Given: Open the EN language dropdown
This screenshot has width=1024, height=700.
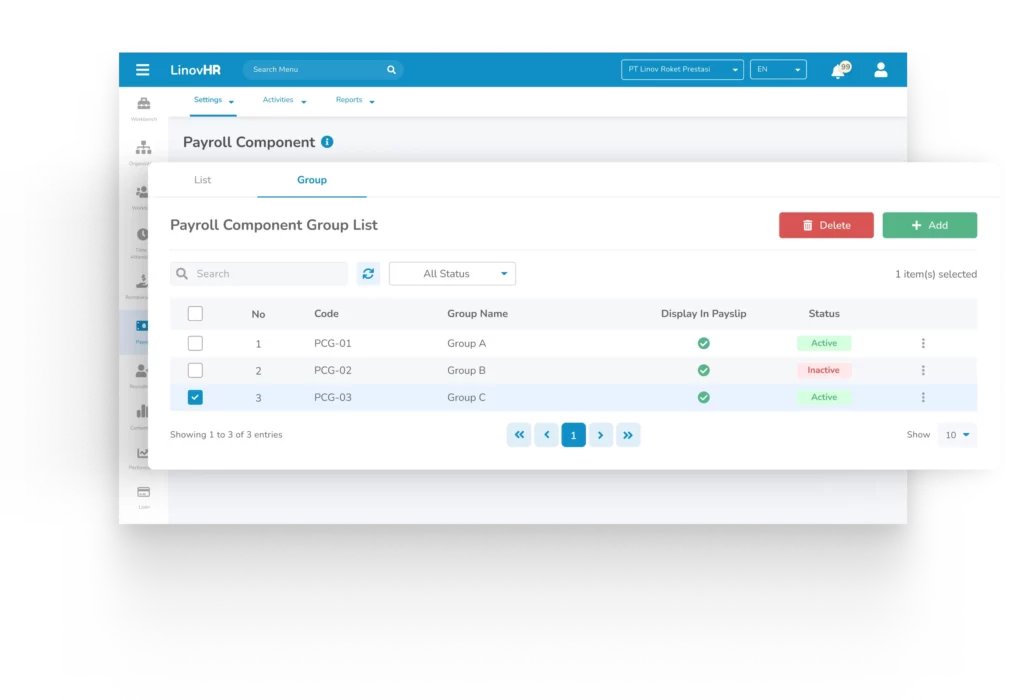Looking at the screenshot, I should (778, 69).
